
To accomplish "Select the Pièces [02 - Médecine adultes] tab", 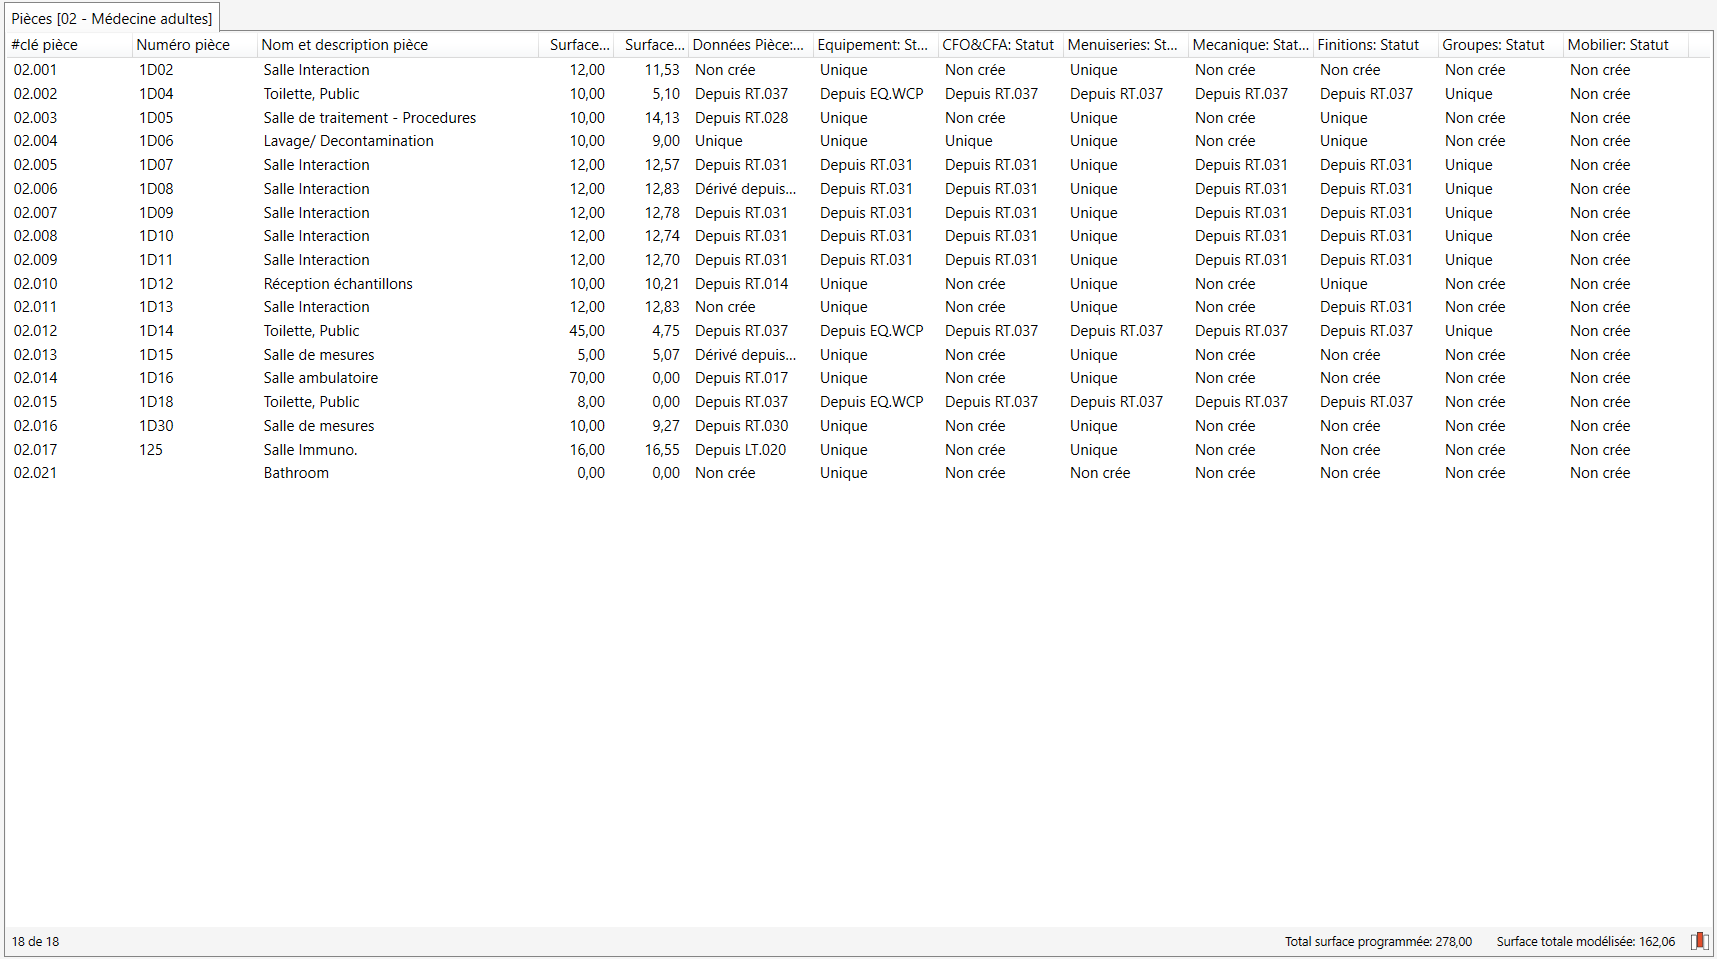I will click(x=112, y=18).
